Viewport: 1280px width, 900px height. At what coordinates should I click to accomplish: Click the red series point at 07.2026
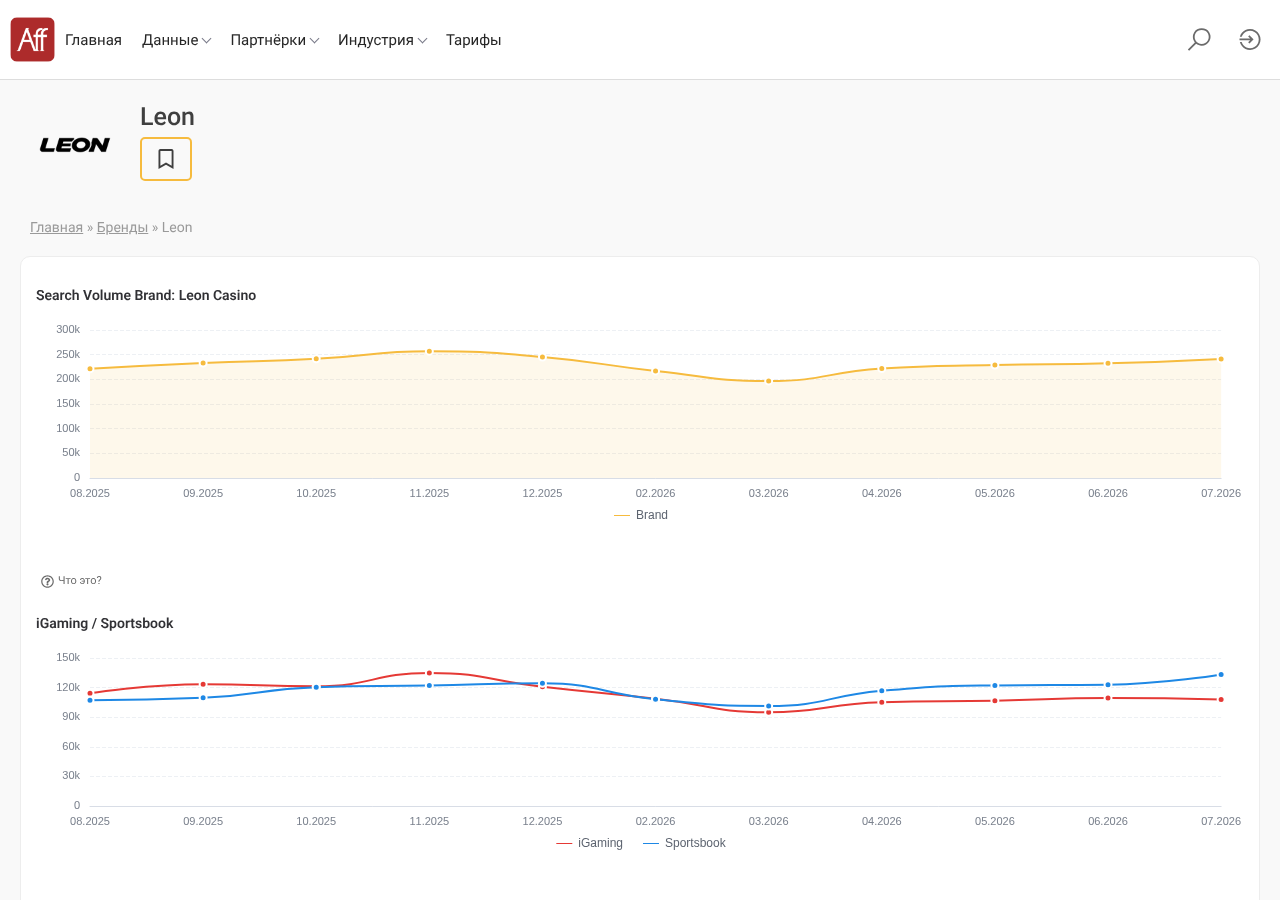point(1221,699)
